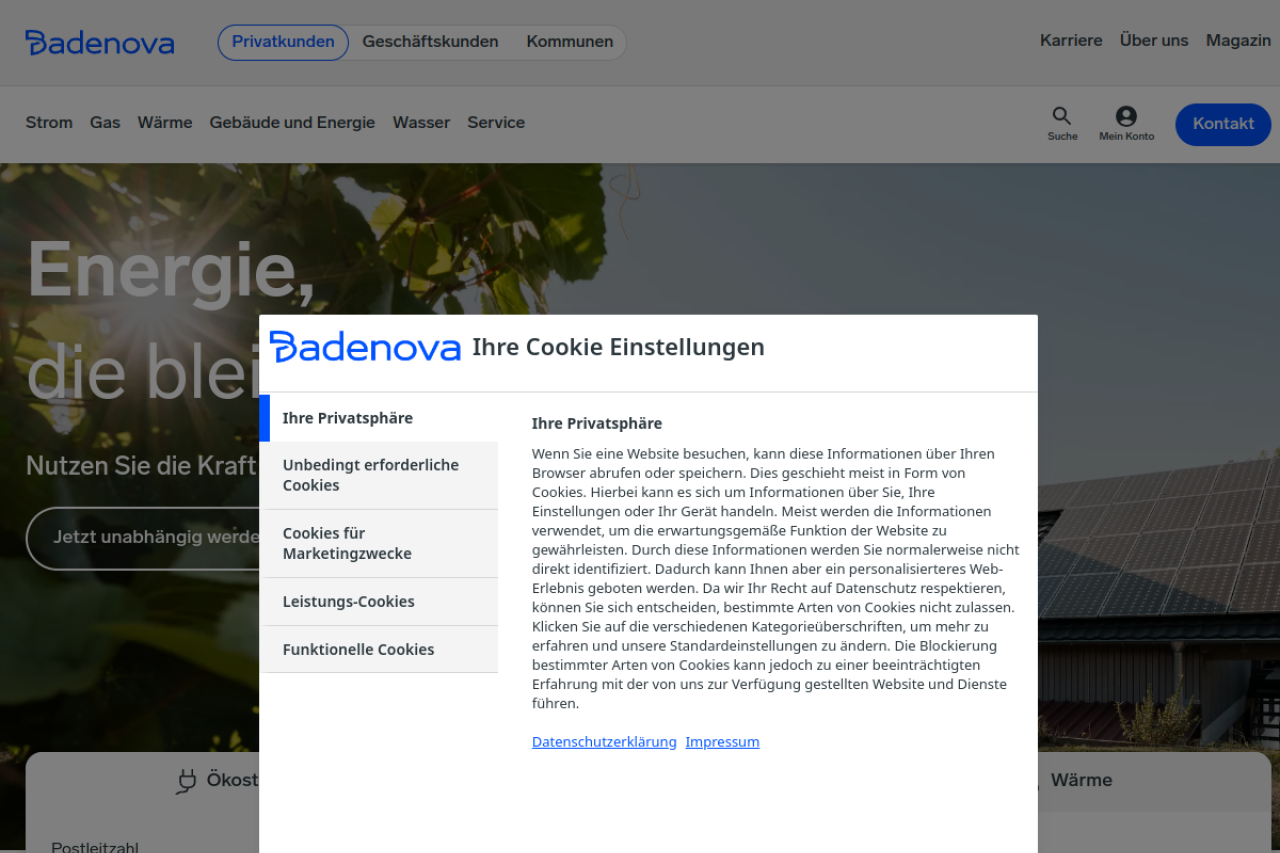Switch to Privatkunden segment

point(283,42)
